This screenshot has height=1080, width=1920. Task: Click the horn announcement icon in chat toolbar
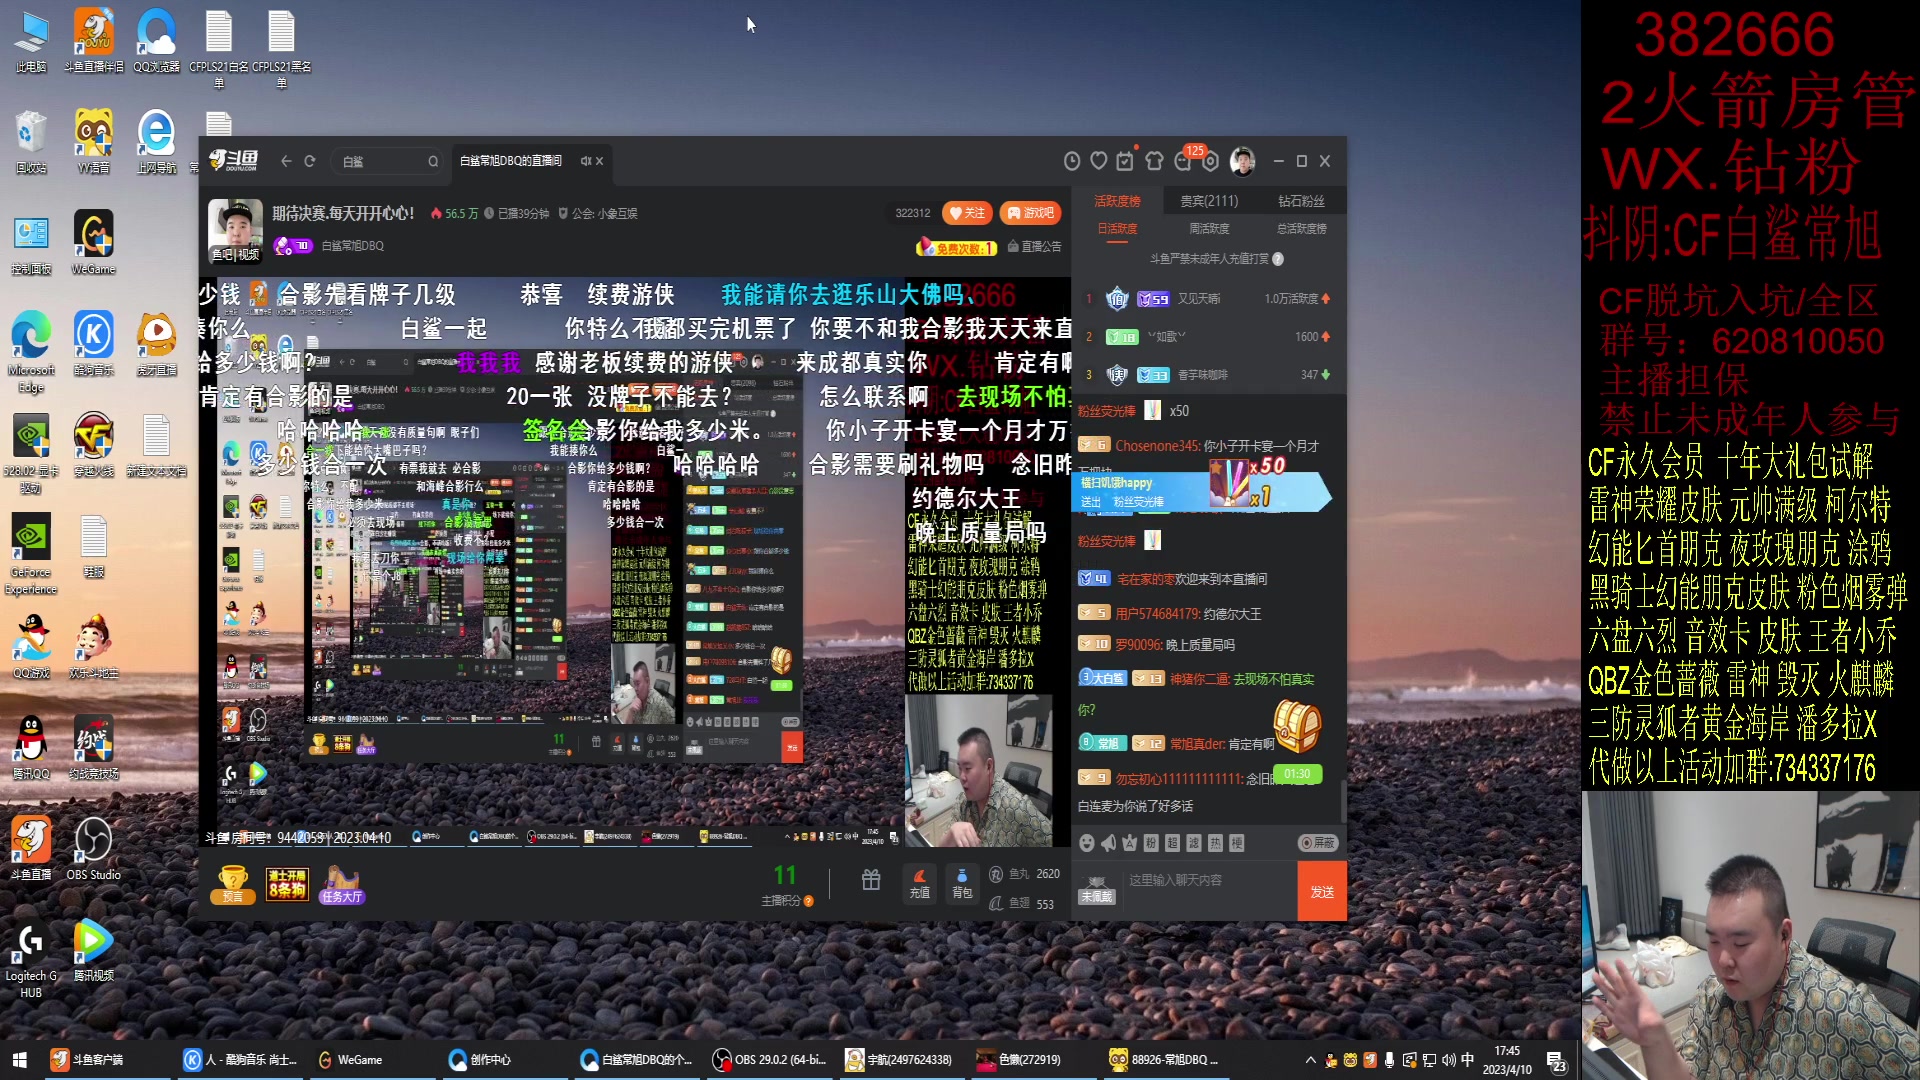[x=1108, y=843]
